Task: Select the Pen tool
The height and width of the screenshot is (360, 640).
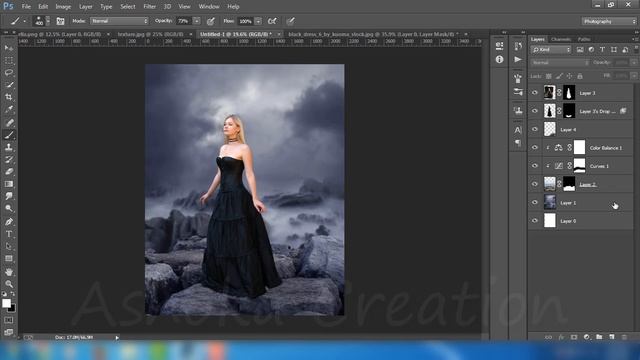Action: 9,222
